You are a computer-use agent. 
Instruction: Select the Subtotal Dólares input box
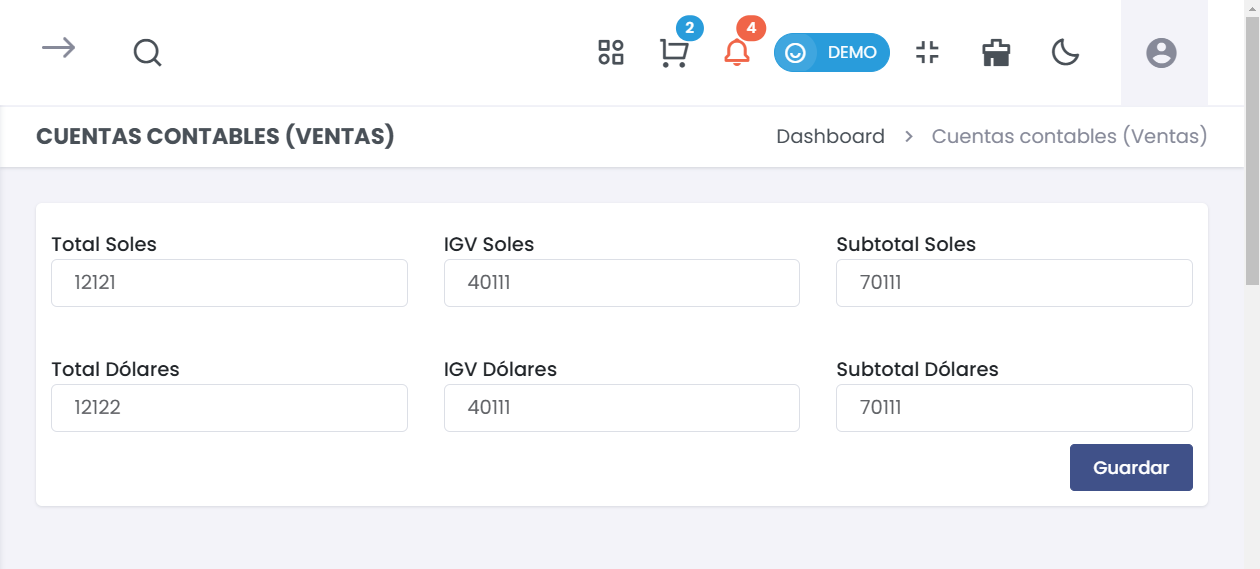[x=1014, y=408]
